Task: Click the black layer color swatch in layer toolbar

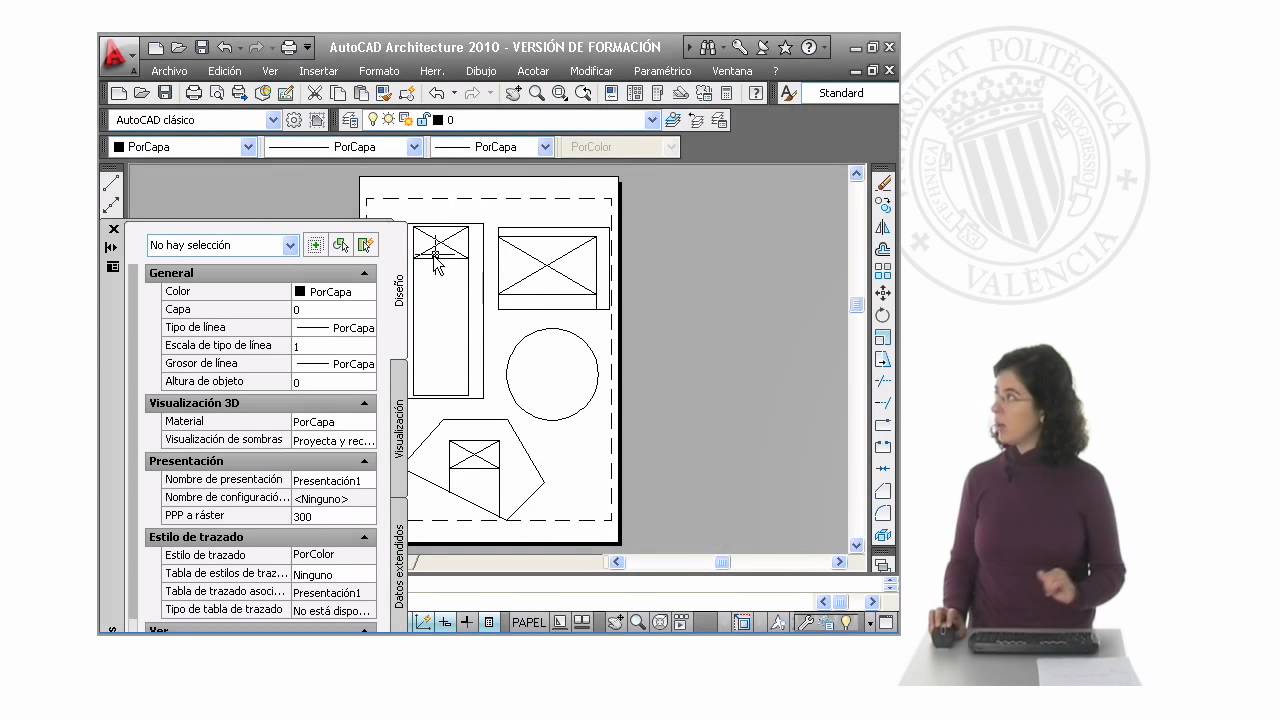Action: pos(437,120)
